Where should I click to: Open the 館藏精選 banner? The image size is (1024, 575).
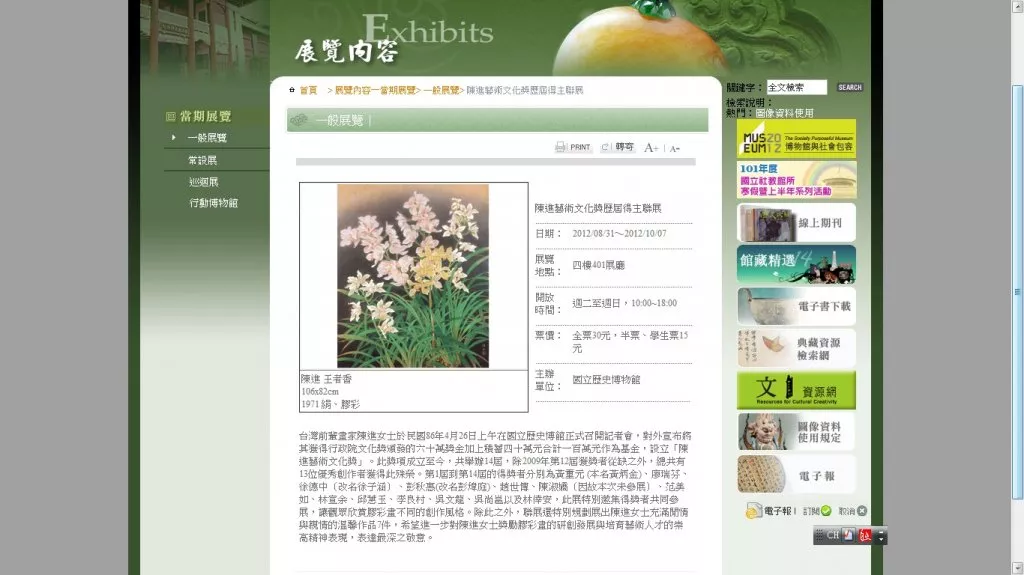click(x=796, y=264)
